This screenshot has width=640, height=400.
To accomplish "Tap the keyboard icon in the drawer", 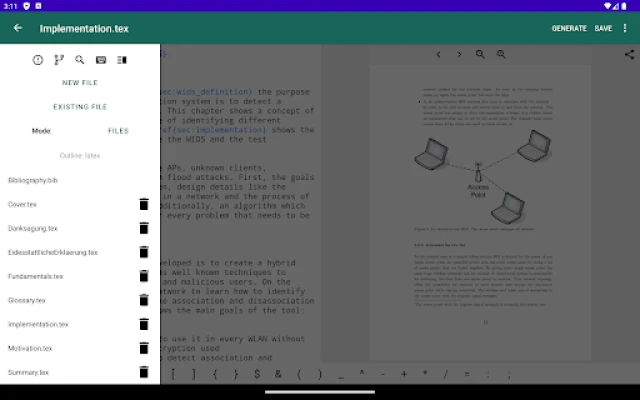I will [x=101, y=60].
